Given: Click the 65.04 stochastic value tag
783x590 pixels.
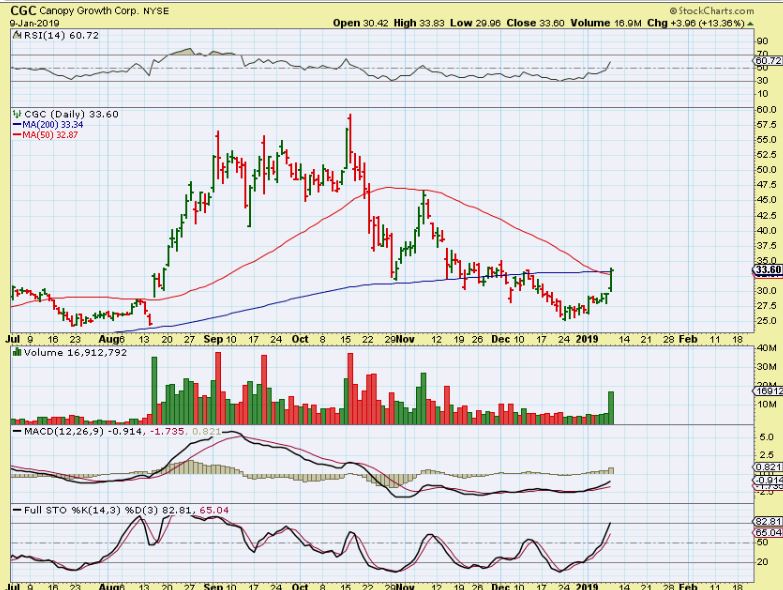Looking at the screenshot, I should 768,533.
